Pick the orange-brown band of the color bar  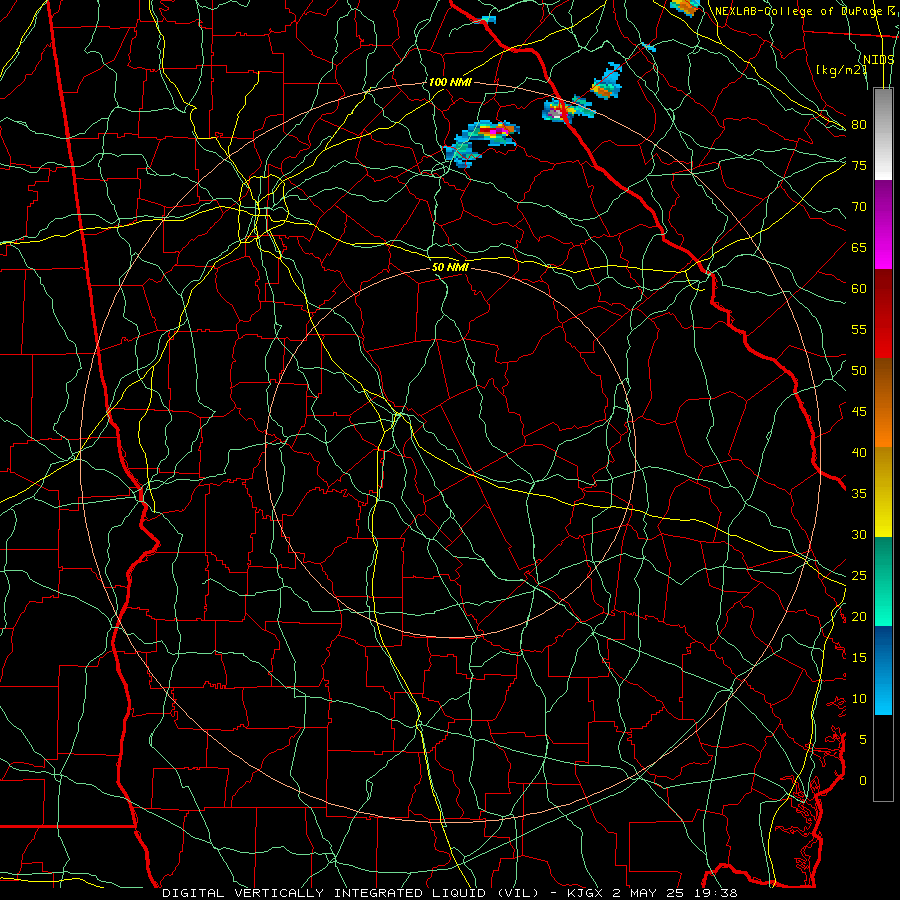click(x=883, y=403)
